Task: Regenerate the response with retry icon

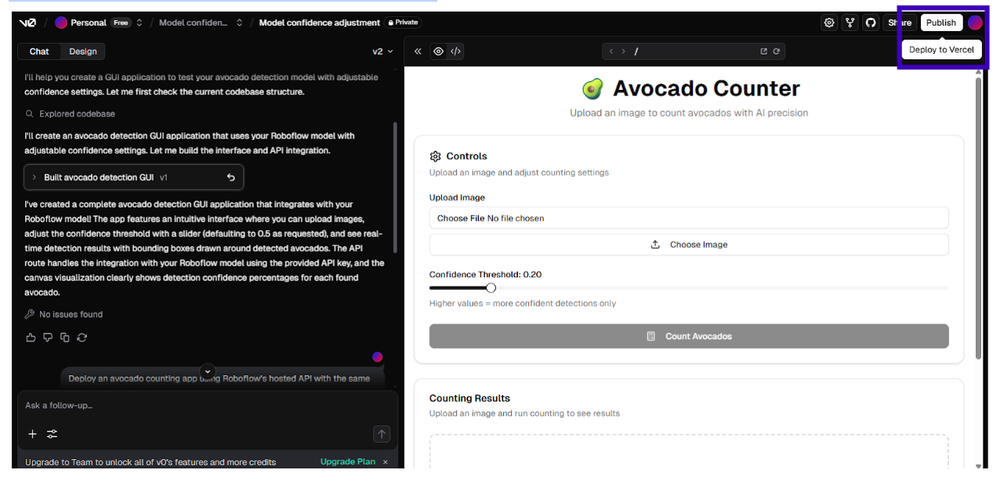Action: pyautogui.click(x=82, y=338)
